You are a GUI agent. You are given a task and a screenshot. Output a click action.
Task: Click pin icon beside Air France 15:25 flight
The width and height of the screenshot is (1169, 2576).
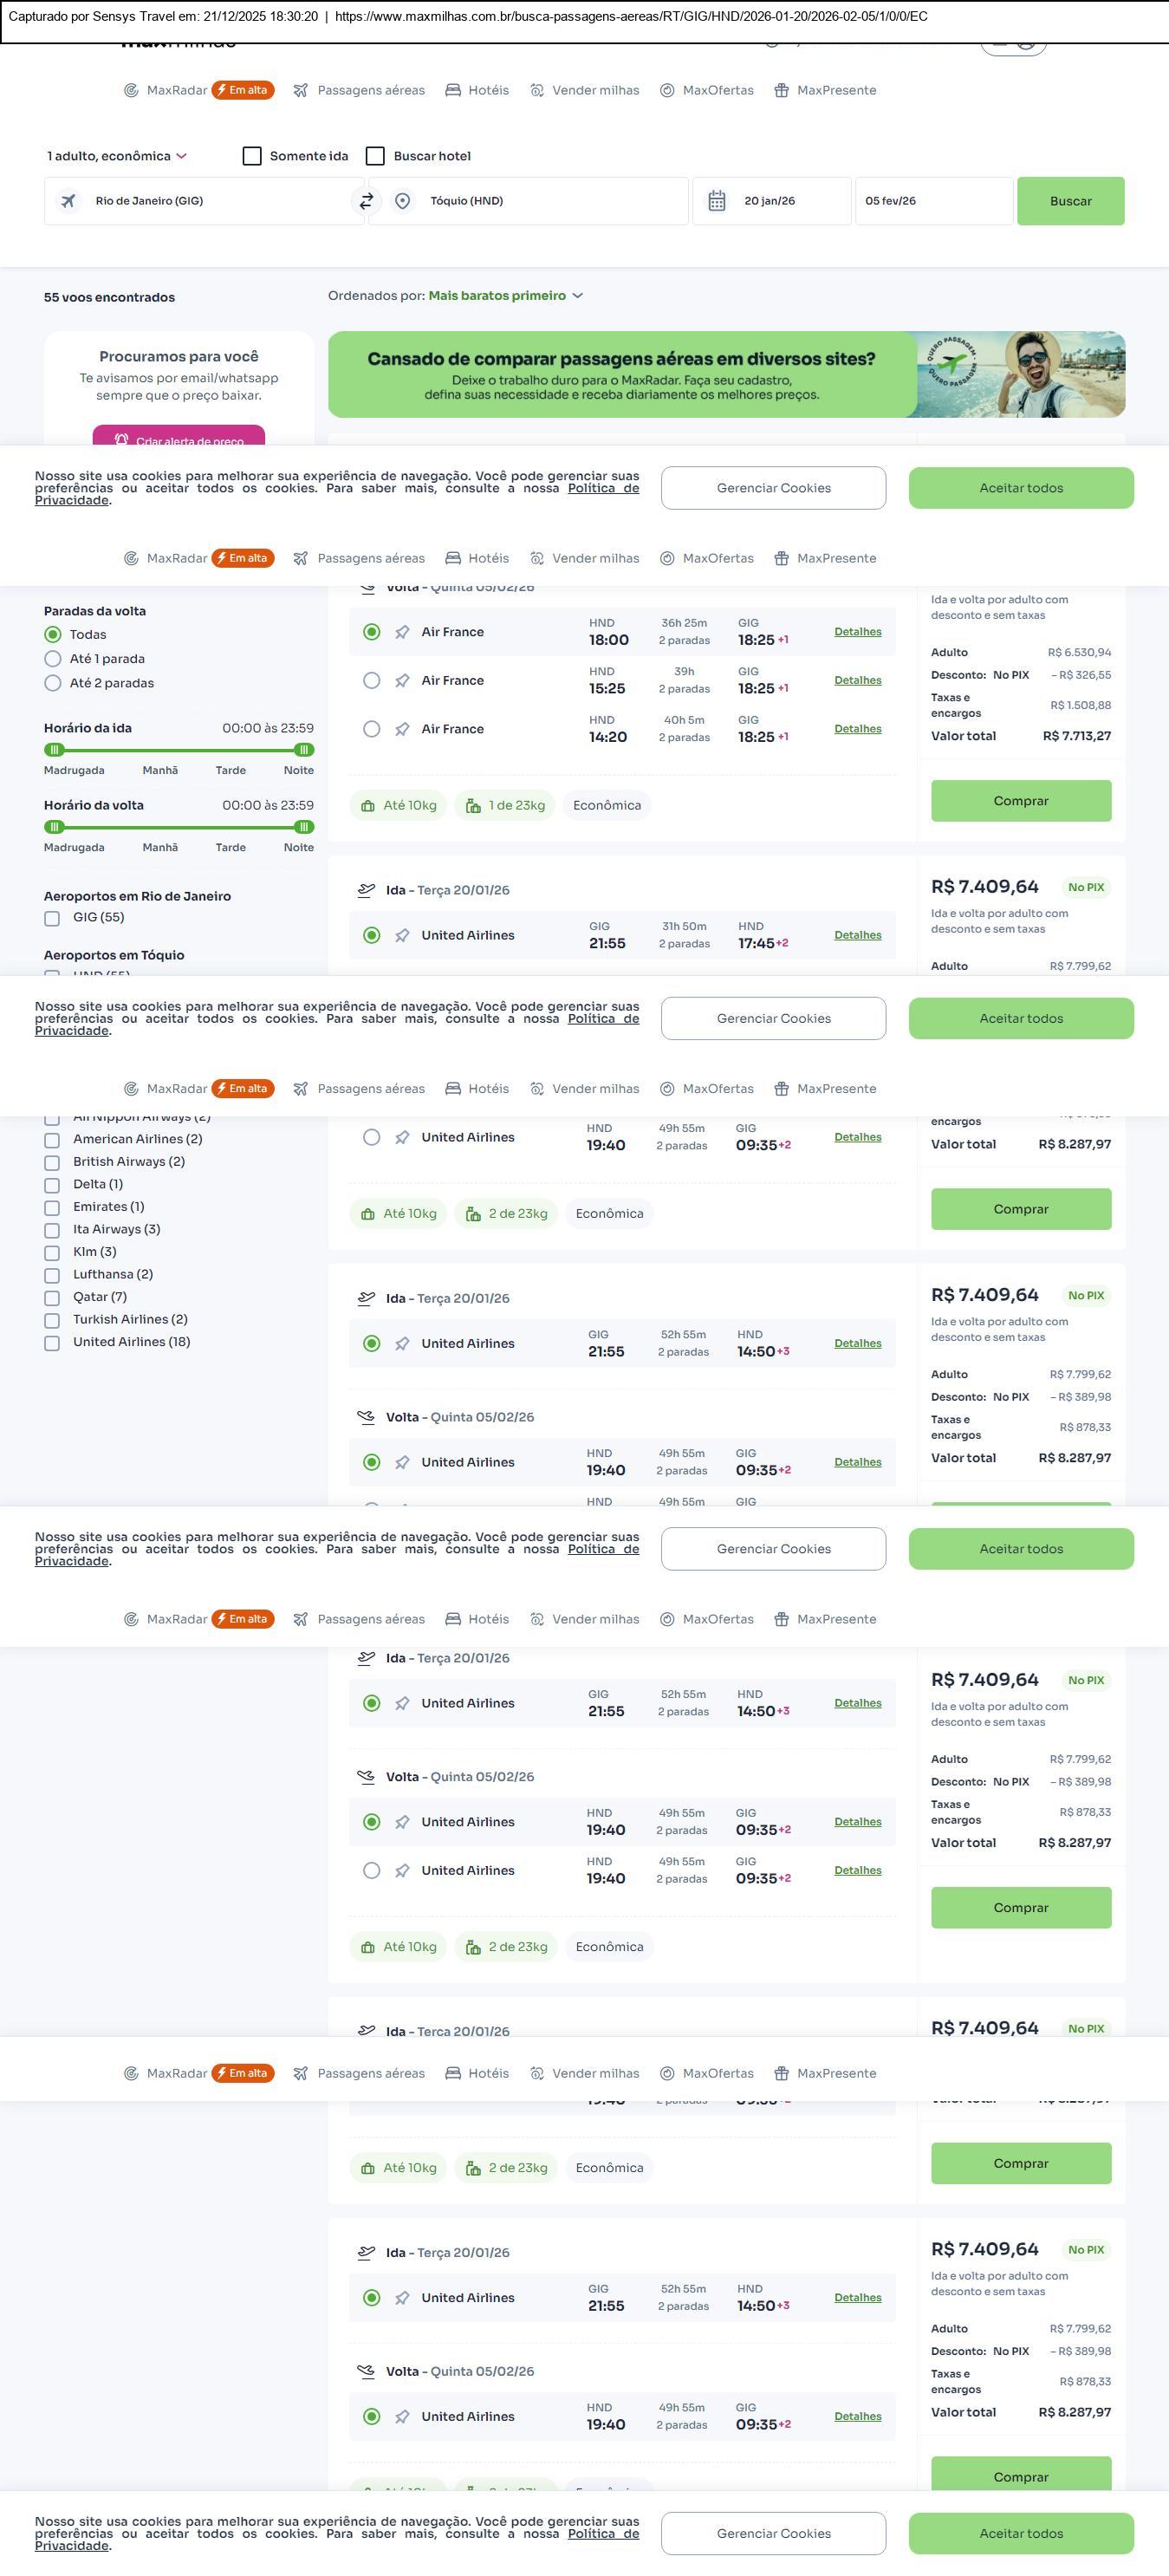tap(402, 681)
